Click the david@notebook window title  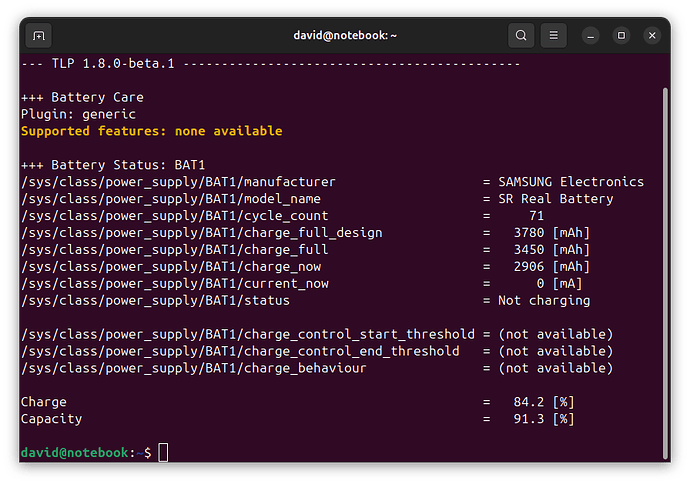coord(345,35)
